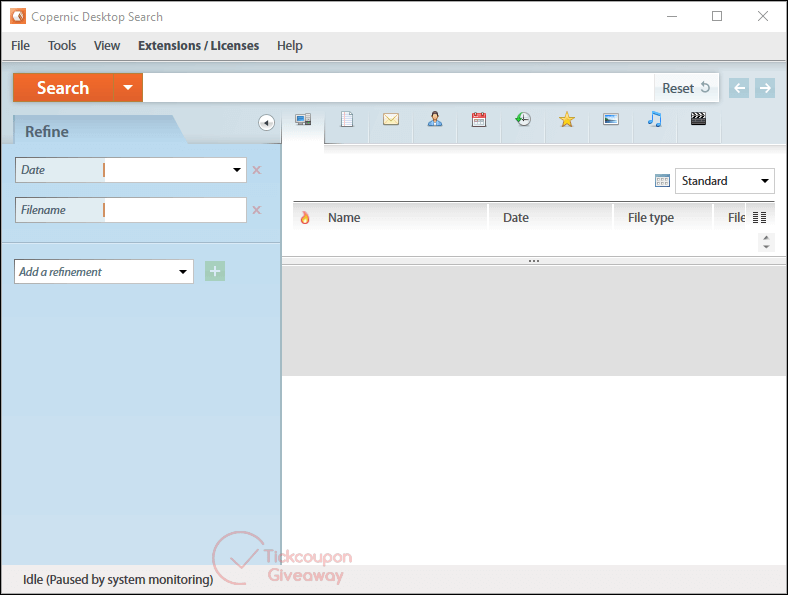
Task: Click the results list scroll down arrow
Action: tap(766, 247)
